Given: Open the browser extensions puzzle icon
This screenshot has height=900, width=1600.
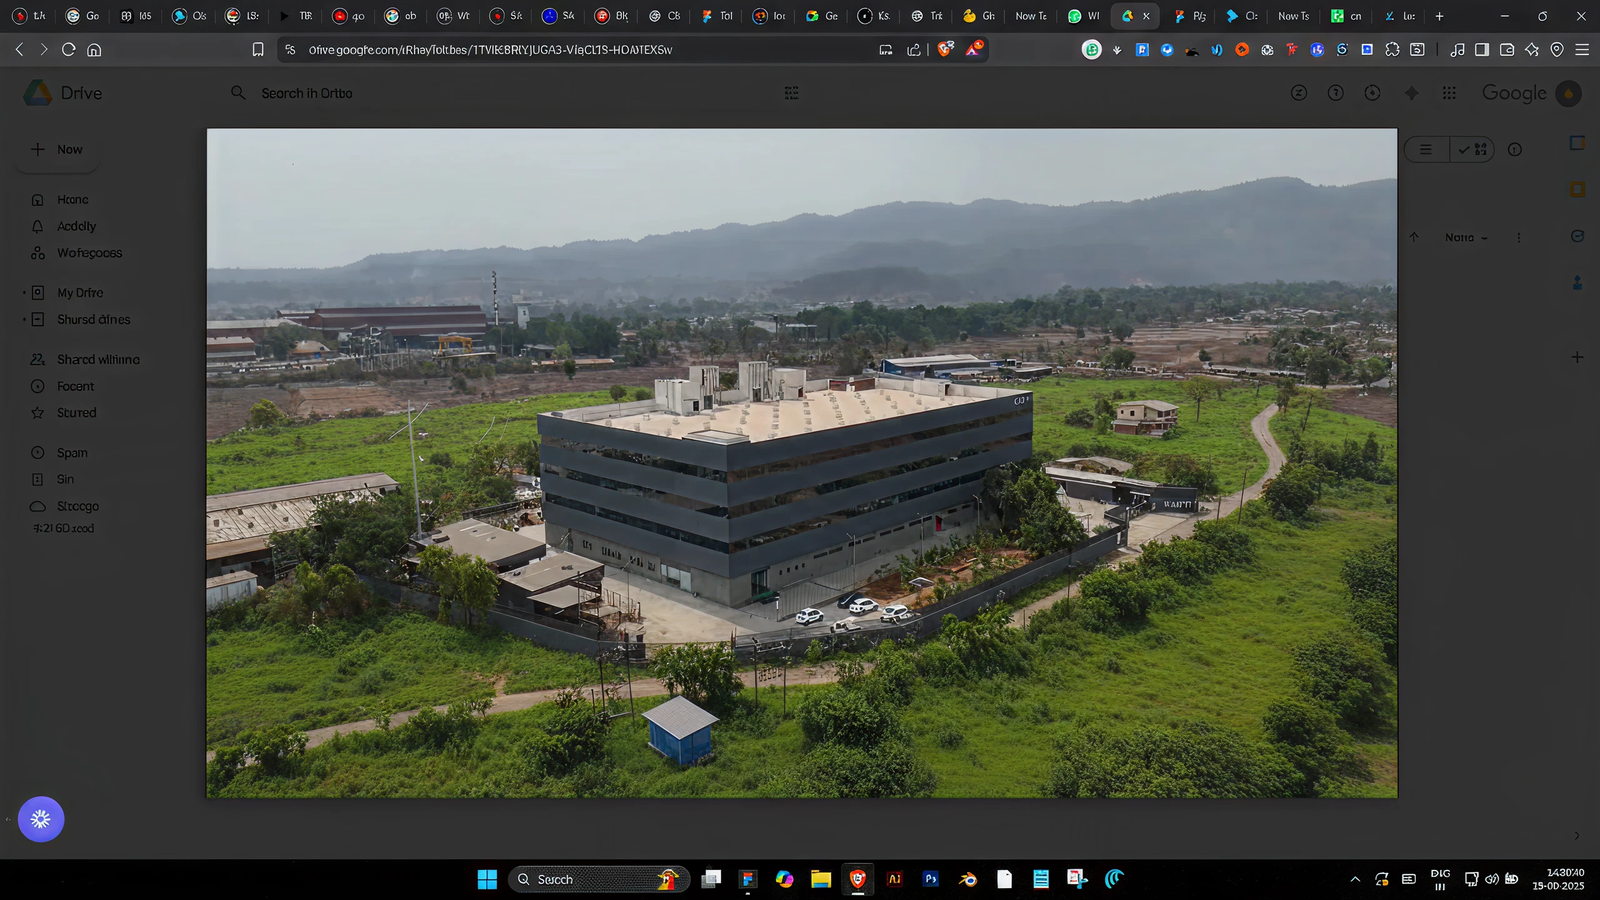Looking at the screenshot, I should (x=1392, y=49).
